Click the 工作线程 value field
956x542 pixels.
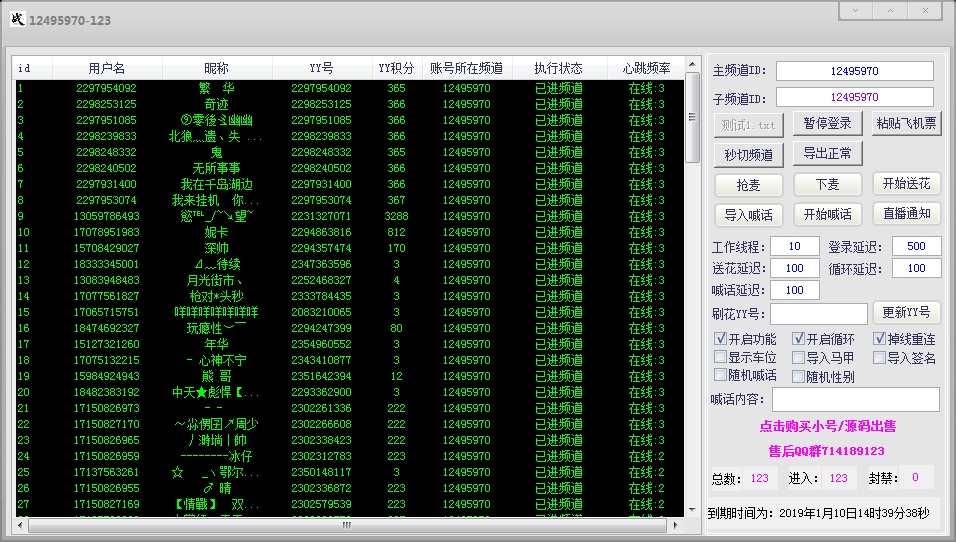794,246
